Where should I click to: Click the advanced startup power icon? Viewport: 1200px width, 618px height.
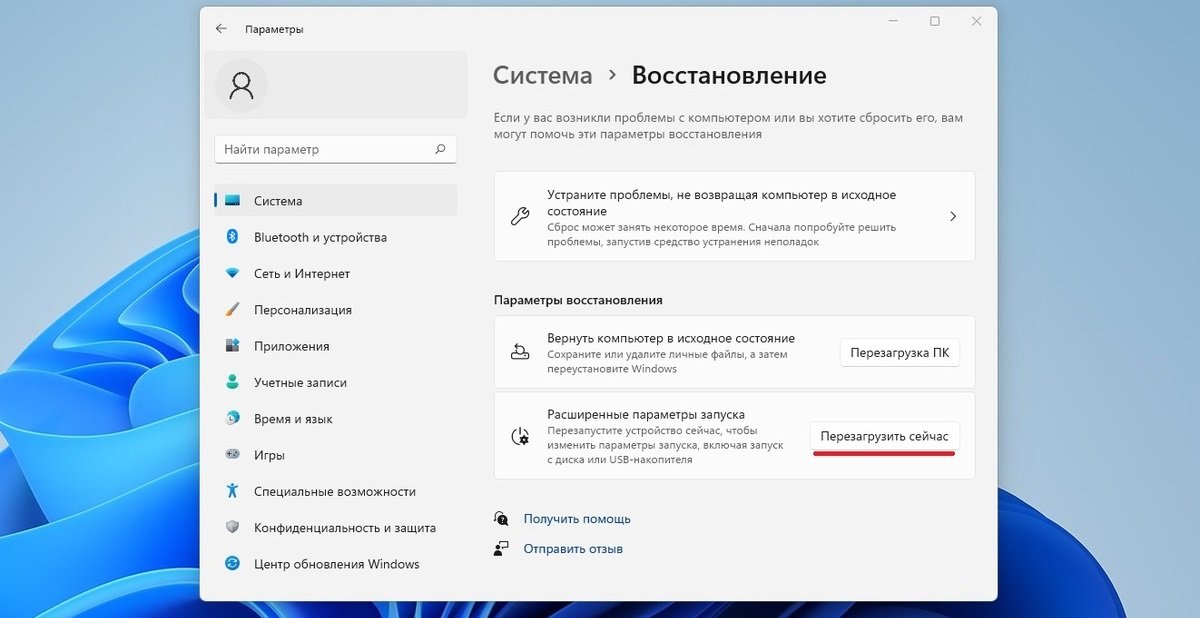[520, 436]
